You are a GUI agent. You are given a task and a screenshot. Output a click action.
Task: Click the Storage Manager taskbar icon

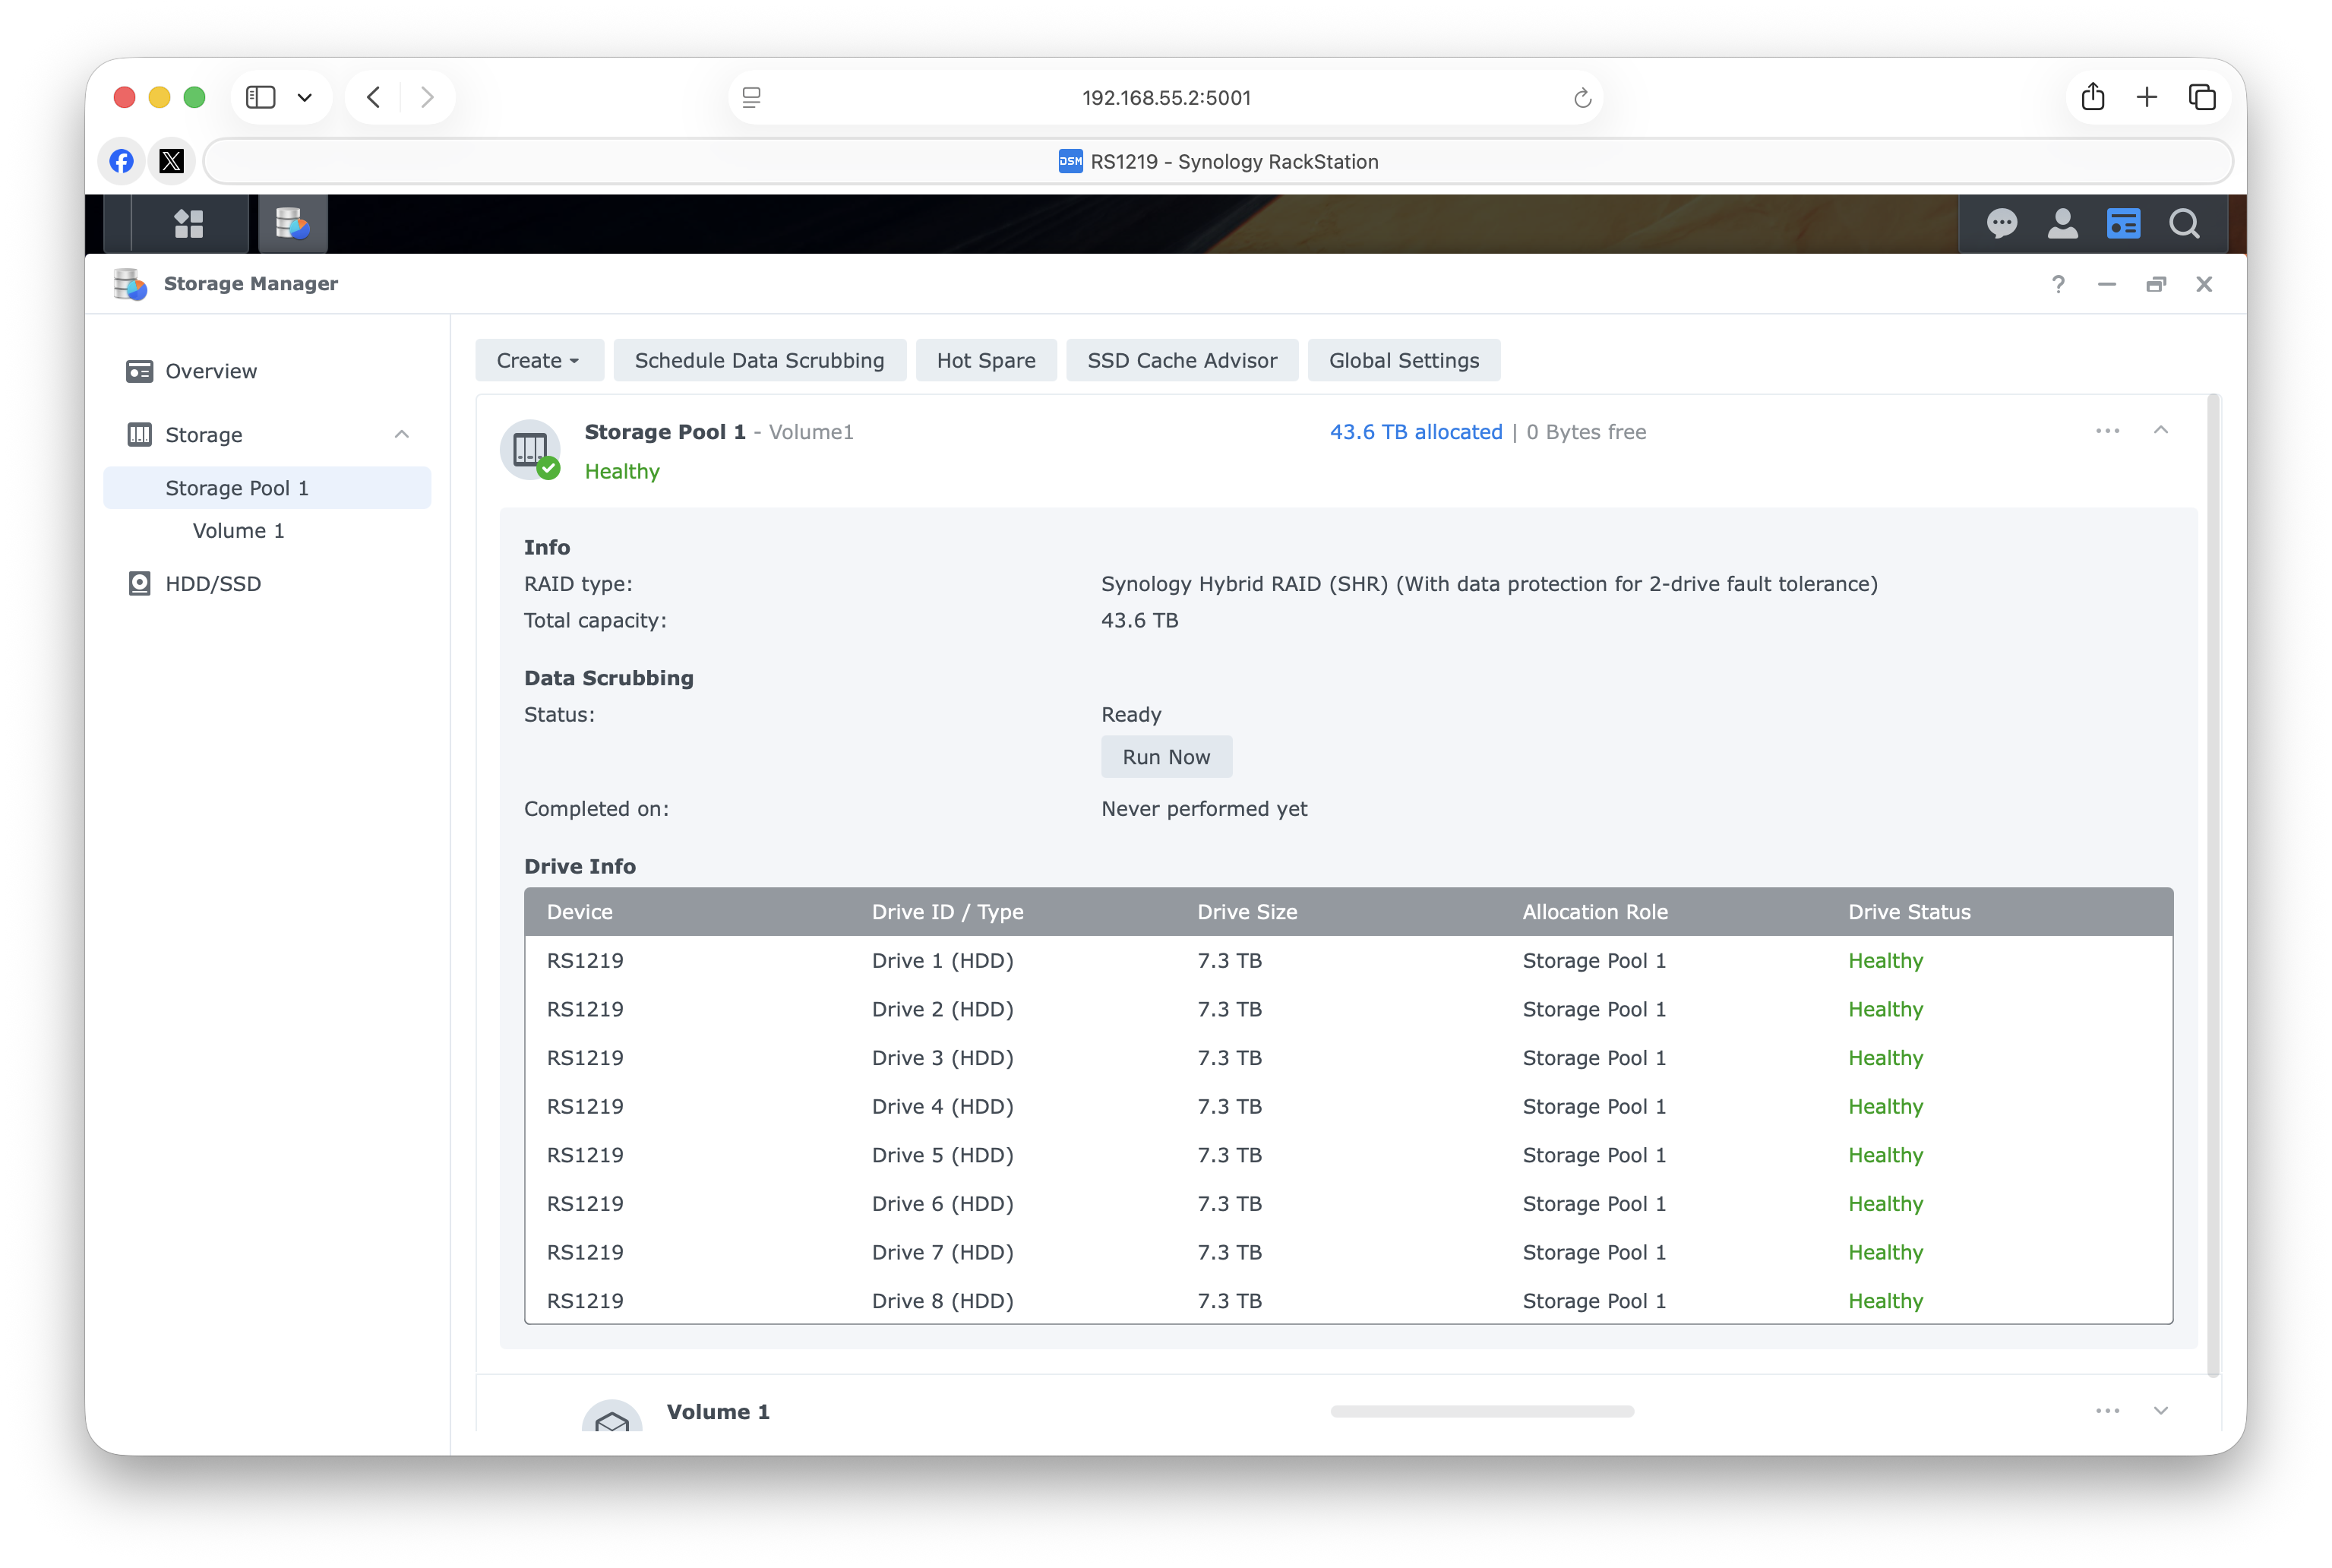tap(292, 223)
